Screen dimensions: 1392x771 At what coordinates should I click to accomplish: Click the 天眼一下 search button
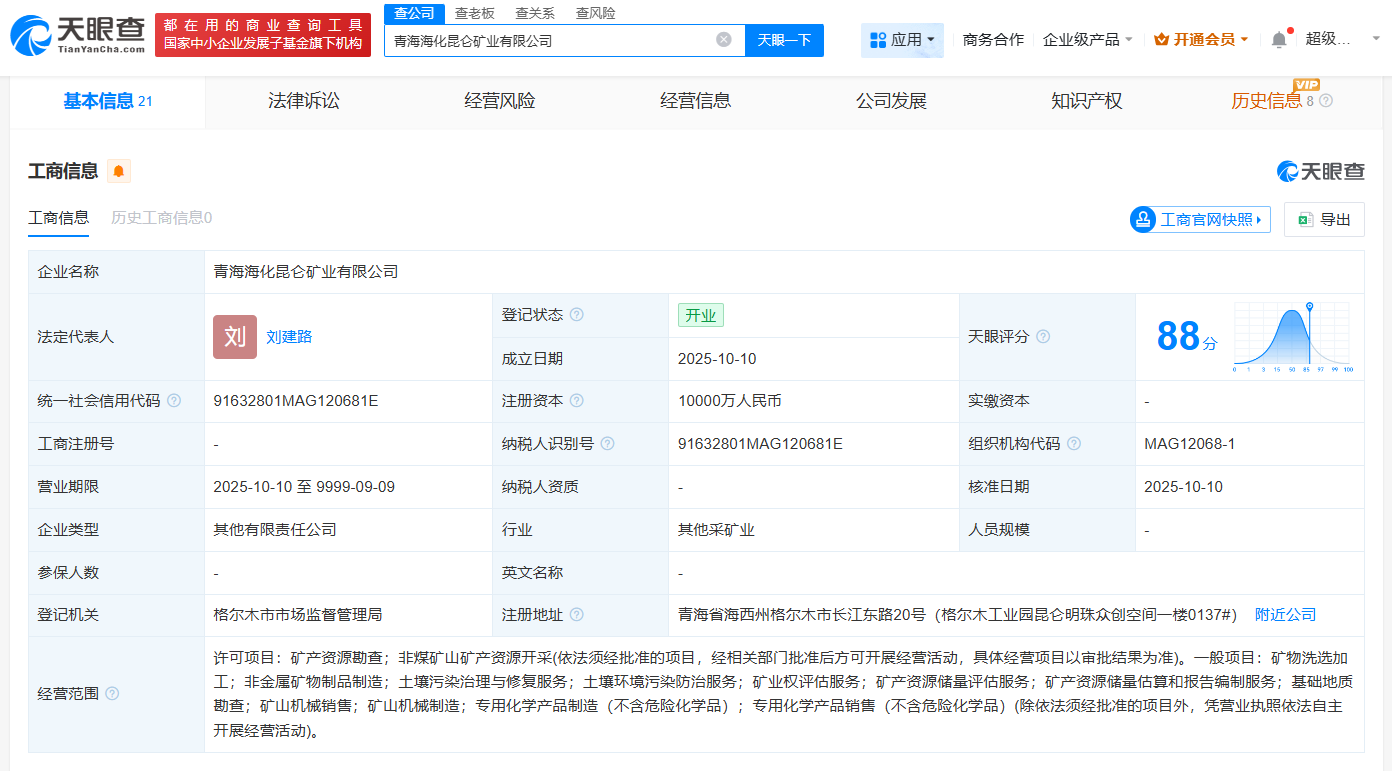784,40
